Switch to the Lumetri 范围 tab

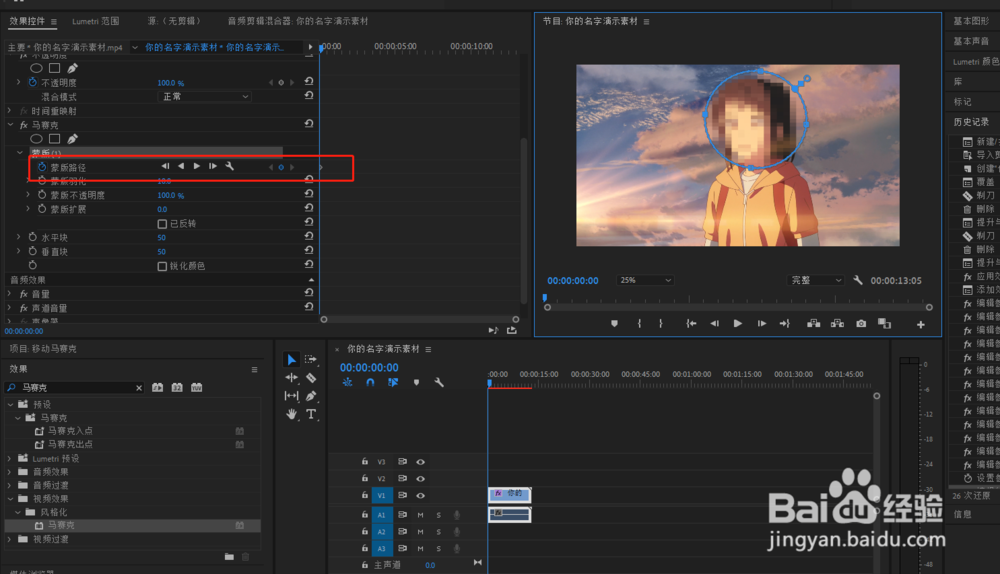click(x=96, y=21)
